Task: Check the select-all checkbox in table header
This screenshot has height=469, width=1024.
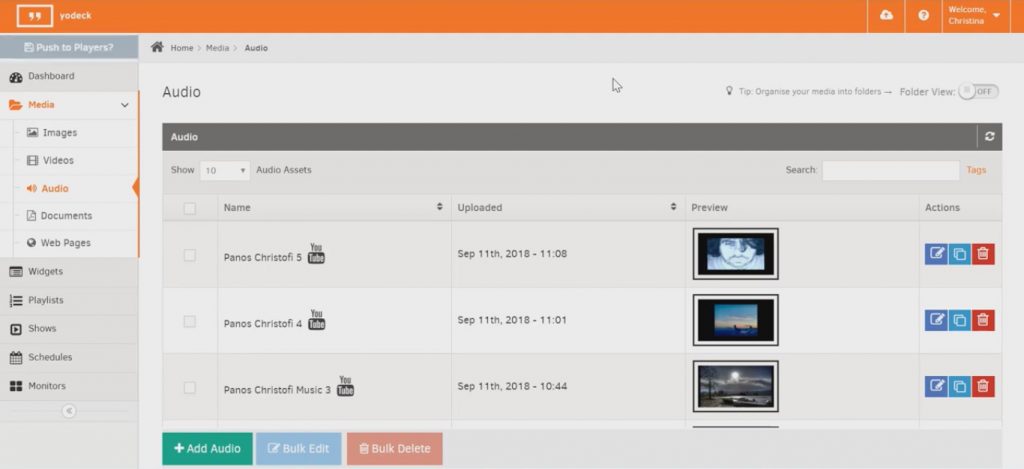Action: 189,208
